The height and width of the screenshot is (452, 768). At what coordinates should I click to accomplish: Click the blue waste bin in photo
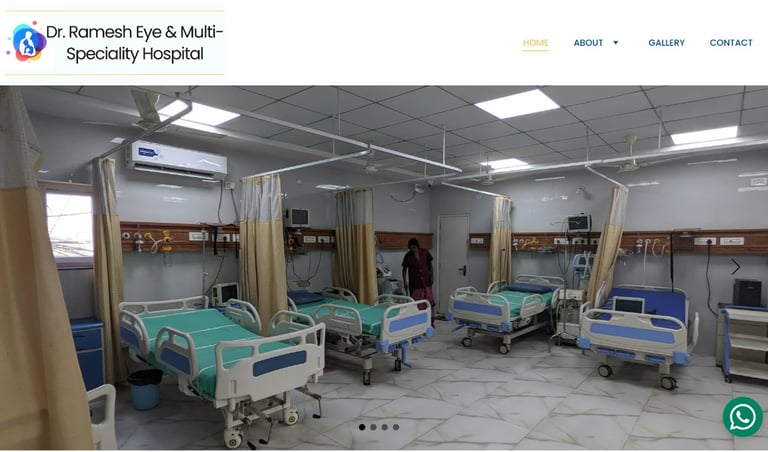tap(145, 389)
